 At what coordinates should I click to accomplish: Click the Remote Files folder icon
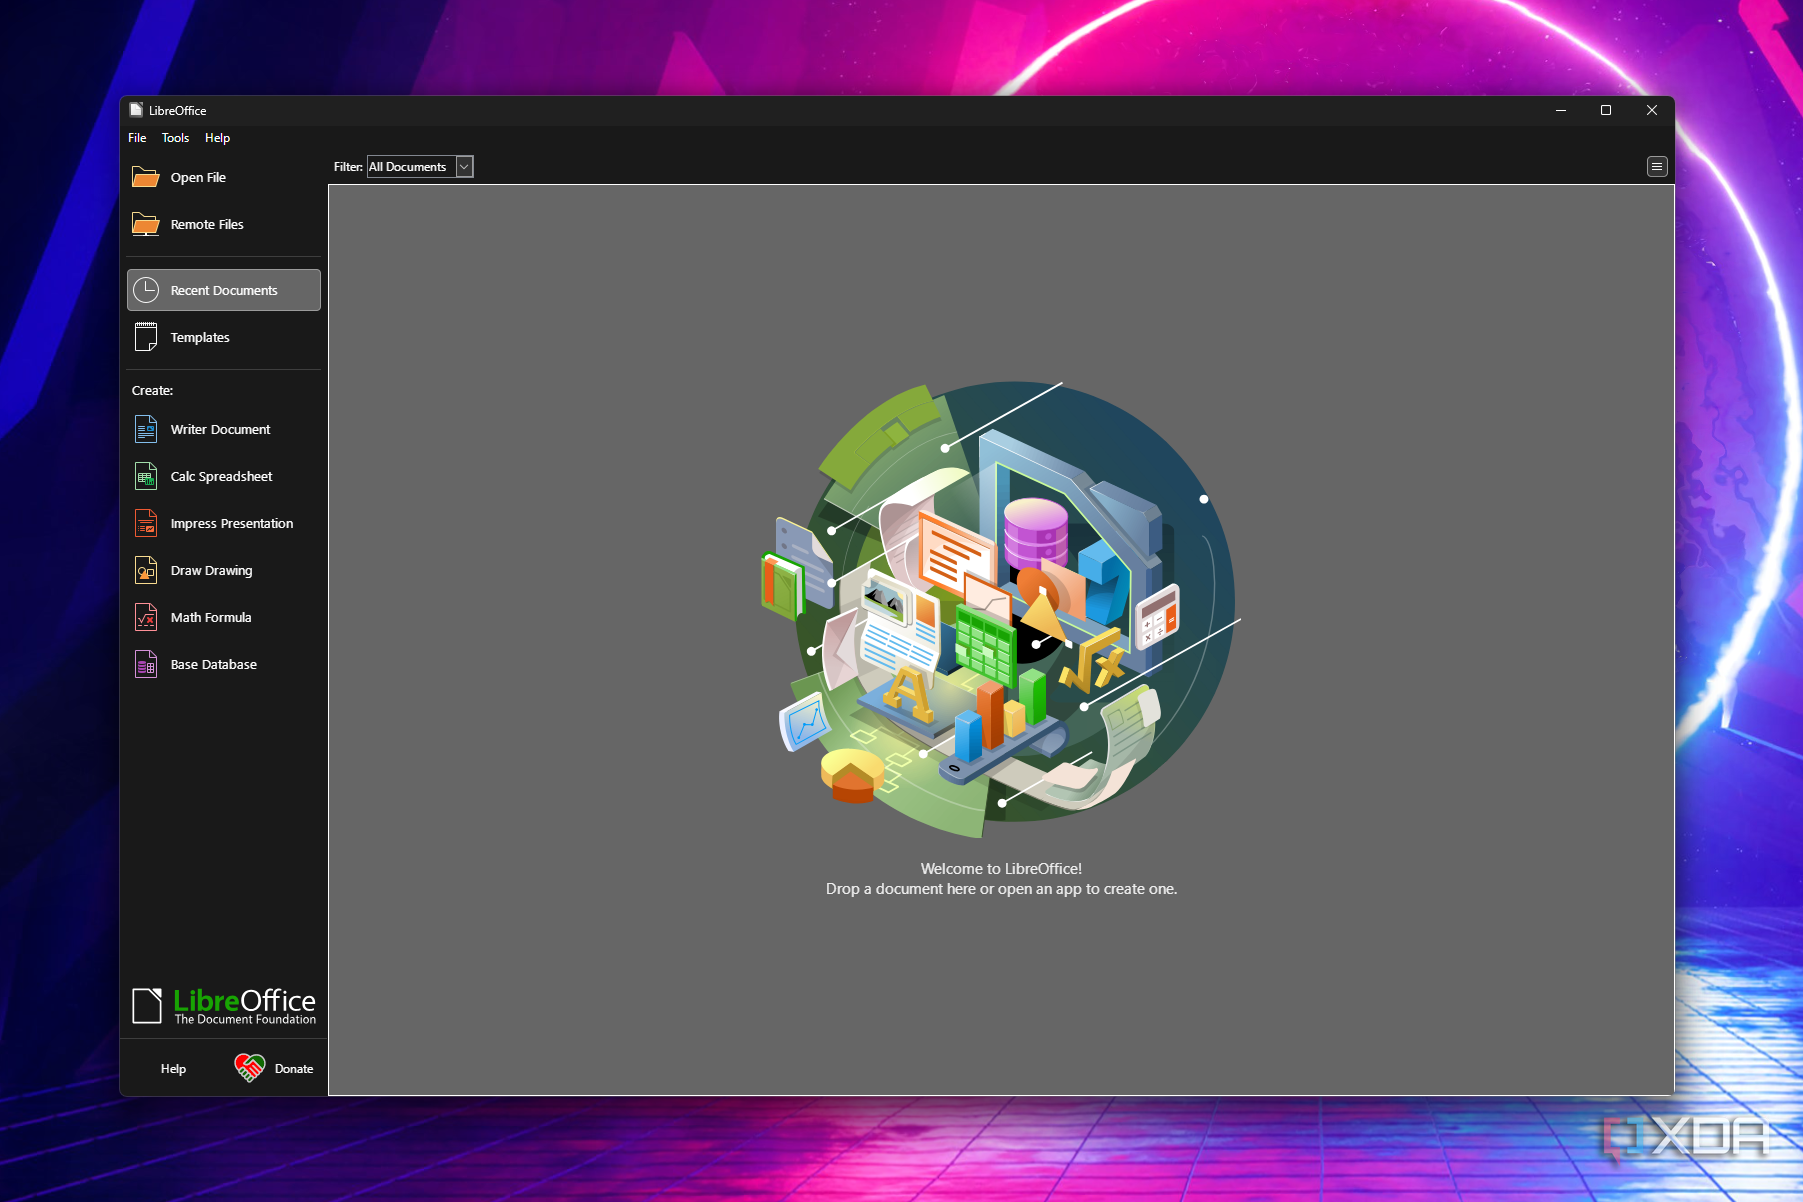click(x=146, y=224)
